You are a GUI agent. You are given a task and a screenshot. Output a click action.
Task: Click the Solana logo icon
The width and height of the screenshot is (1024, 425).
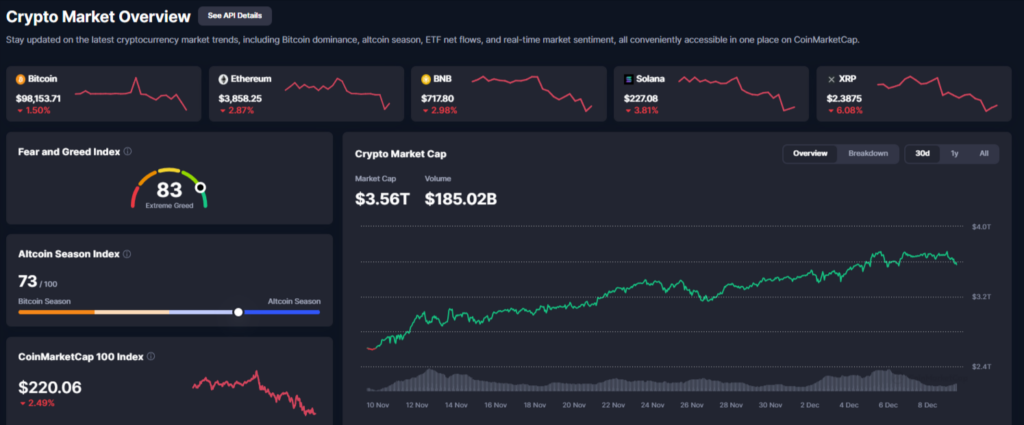[627, 78]
